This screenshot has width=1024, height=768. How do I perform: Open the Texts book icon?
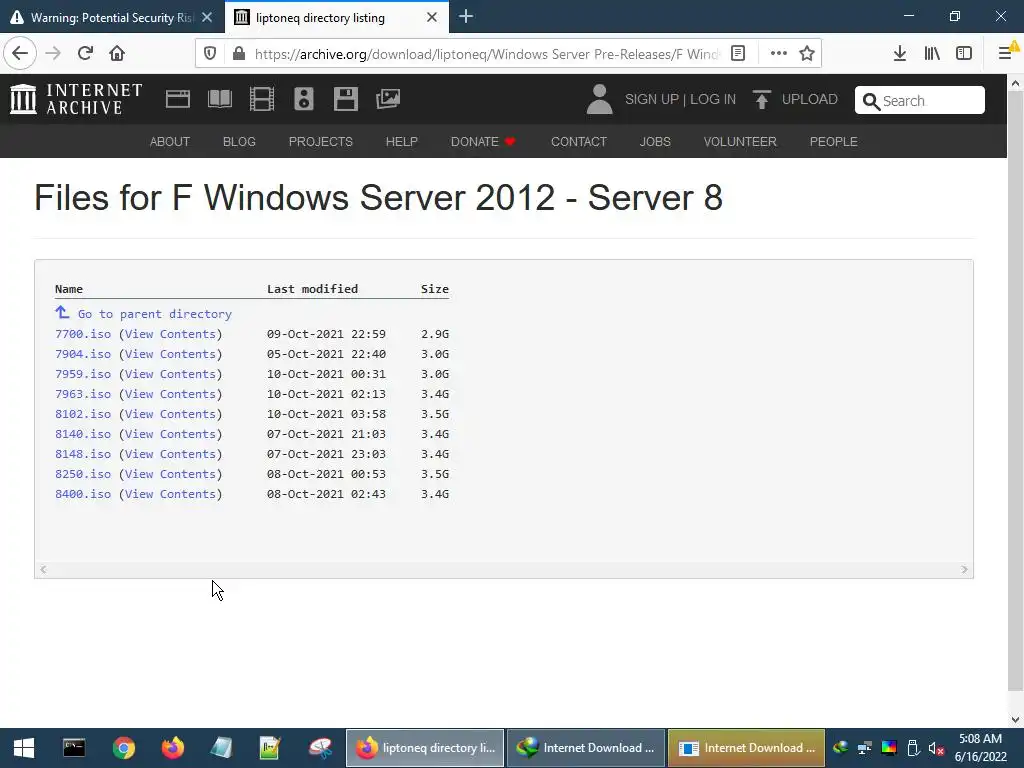[219, 99]
